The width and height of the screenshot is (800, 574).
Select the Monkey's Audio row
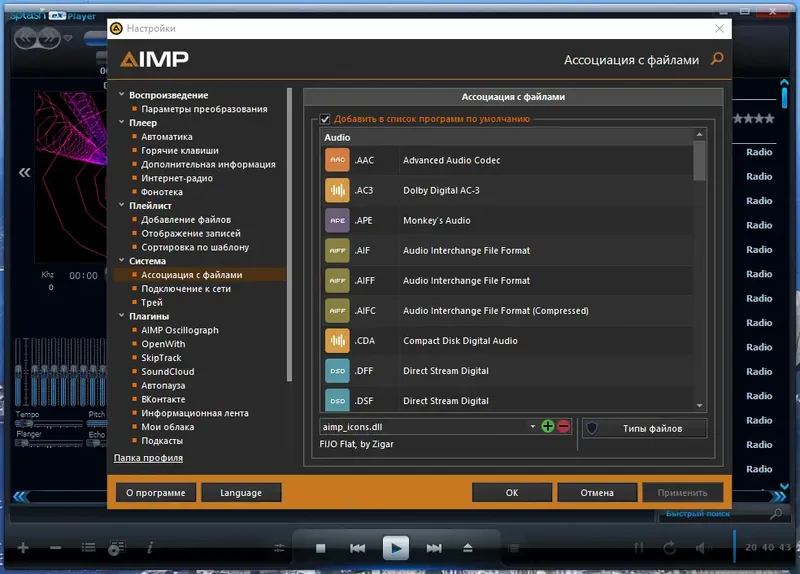click(x=508, y=220)
